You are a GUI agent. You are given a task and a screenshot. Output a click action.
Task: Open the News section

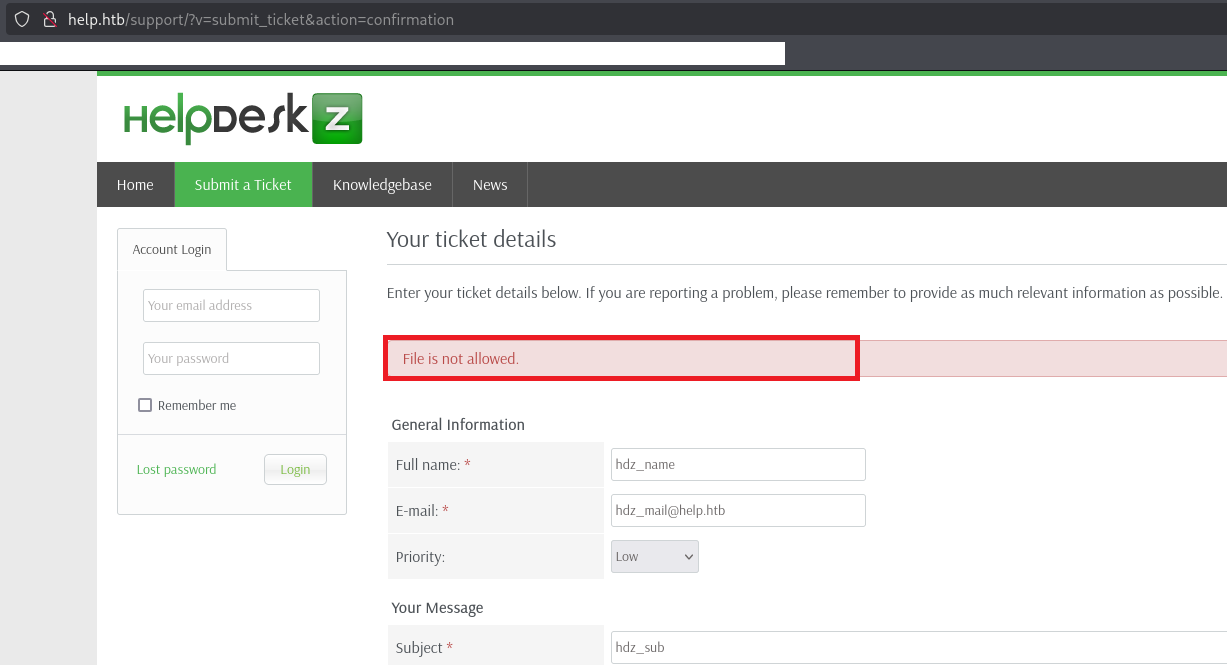point(490,185)
